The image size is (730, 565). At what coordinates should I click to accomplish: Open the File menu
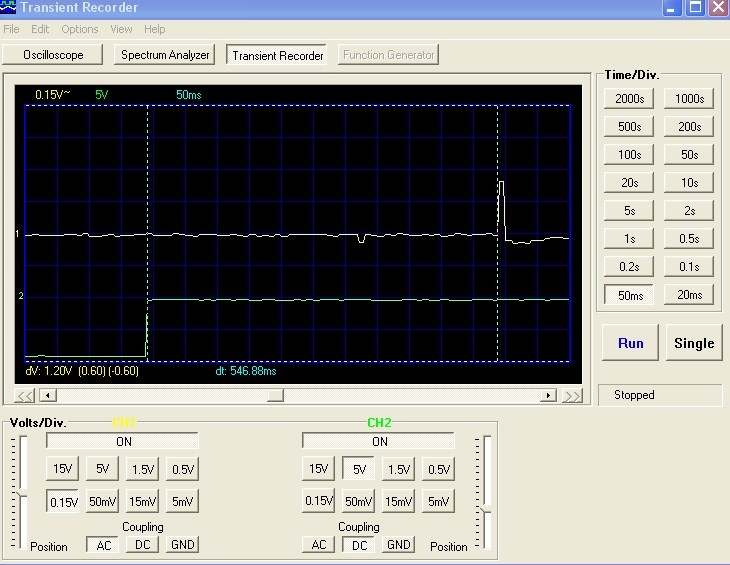pos(11,29)
